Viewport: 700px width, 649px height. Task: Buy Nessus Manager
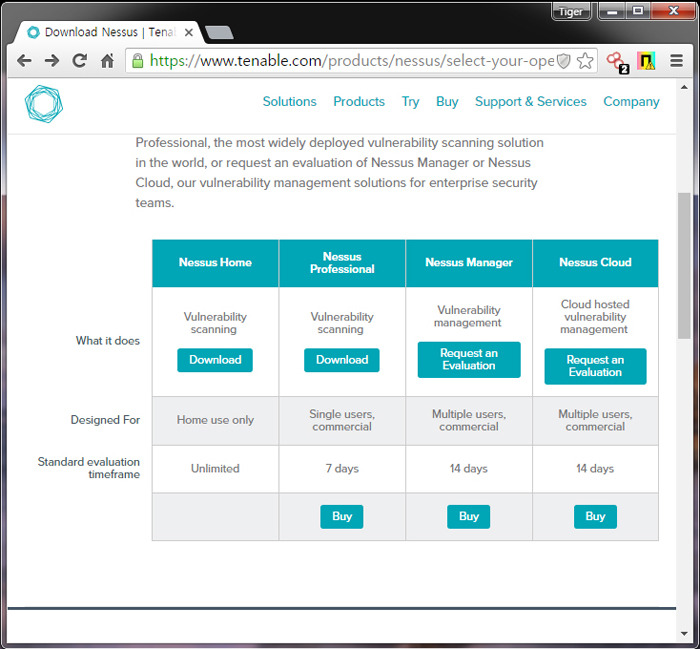pyautogui.click(x=469, y=516)
